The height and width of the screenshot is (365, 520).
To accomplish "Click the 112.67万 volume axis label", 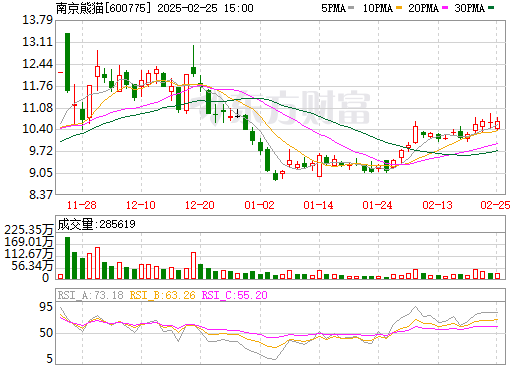I will pyautogui.click(x=29, y=254).
